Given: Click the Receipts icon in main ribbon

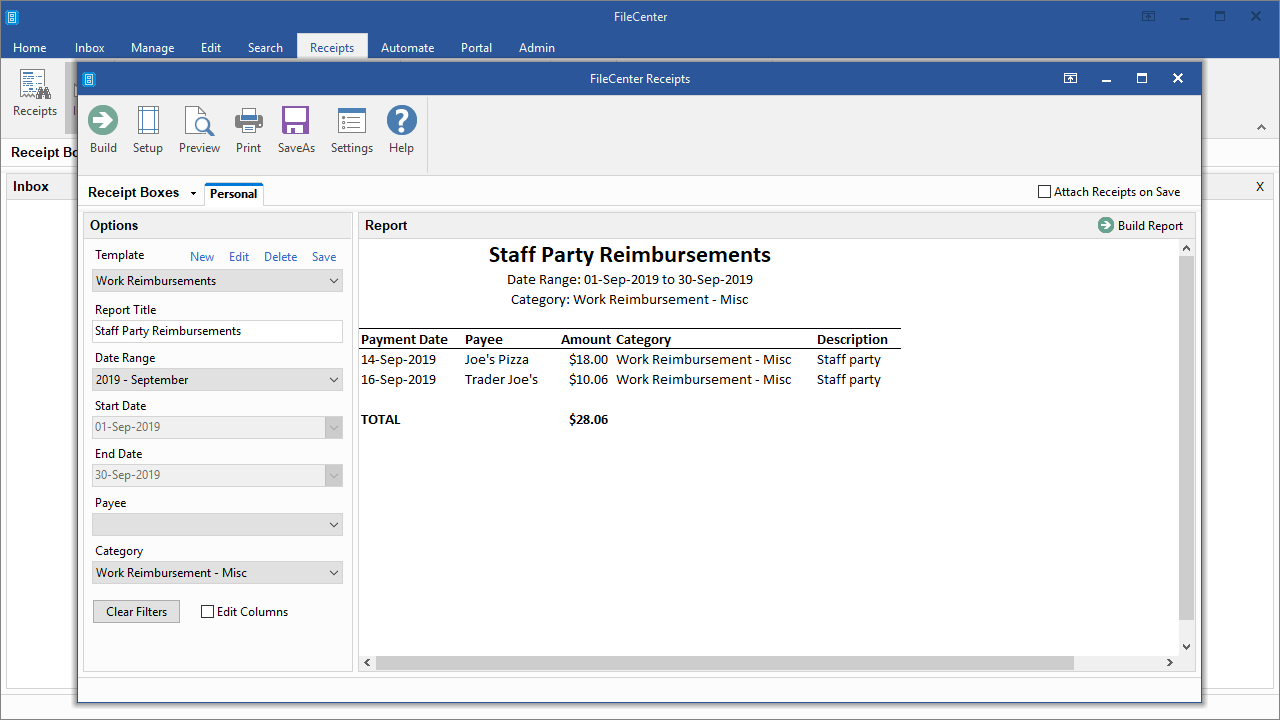Looking at the screenshot, I should [x=35, y=93].
